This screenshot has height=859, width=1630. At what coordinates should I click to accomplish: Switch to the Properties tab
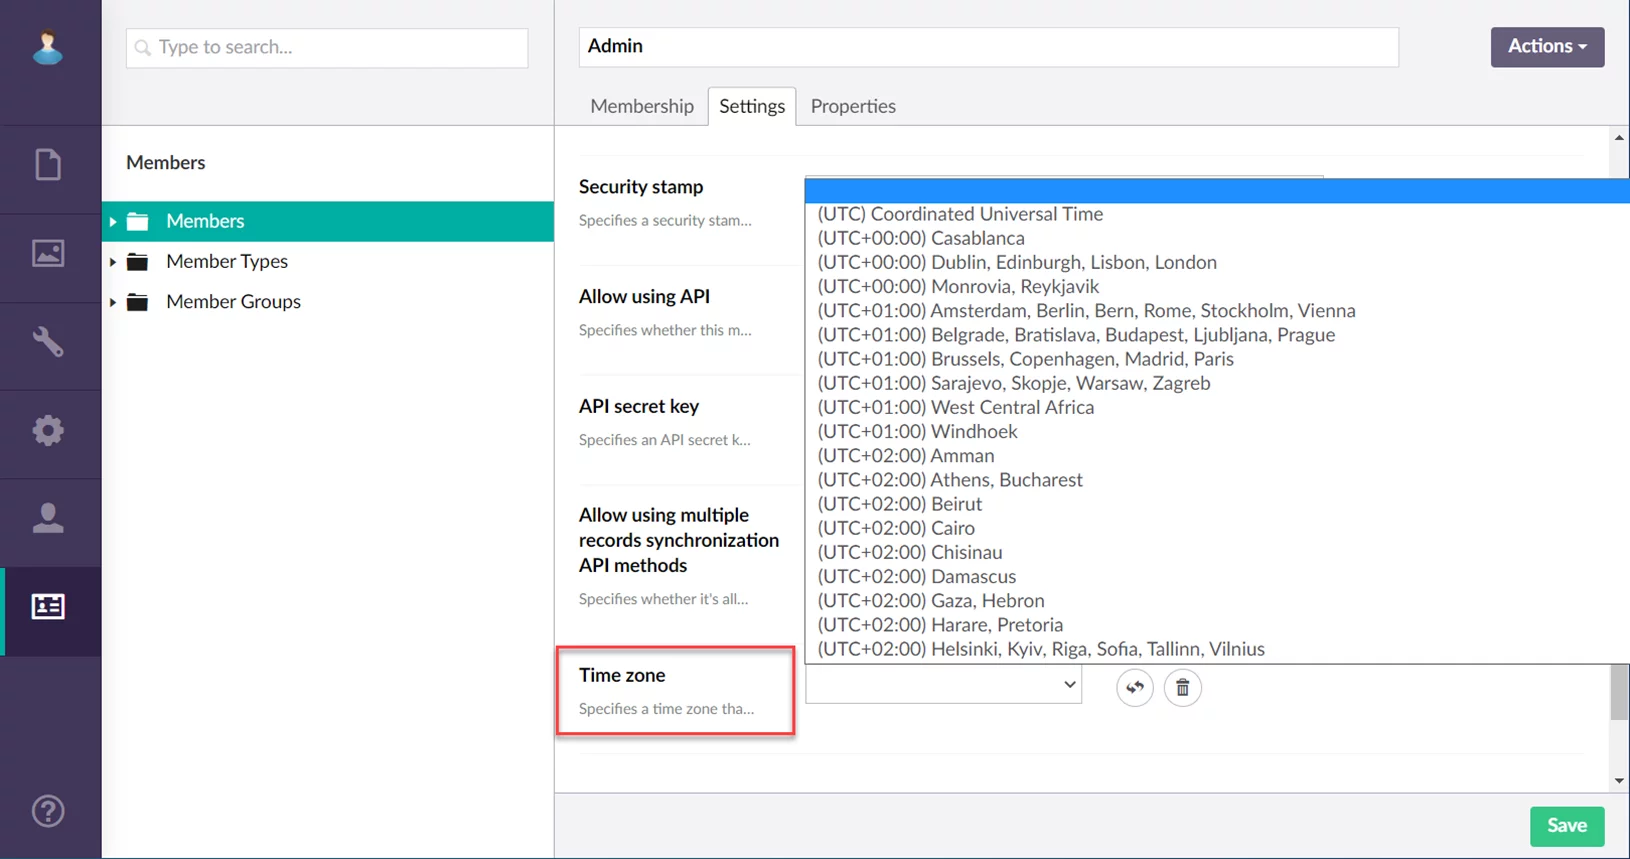[x=852, y=106]
